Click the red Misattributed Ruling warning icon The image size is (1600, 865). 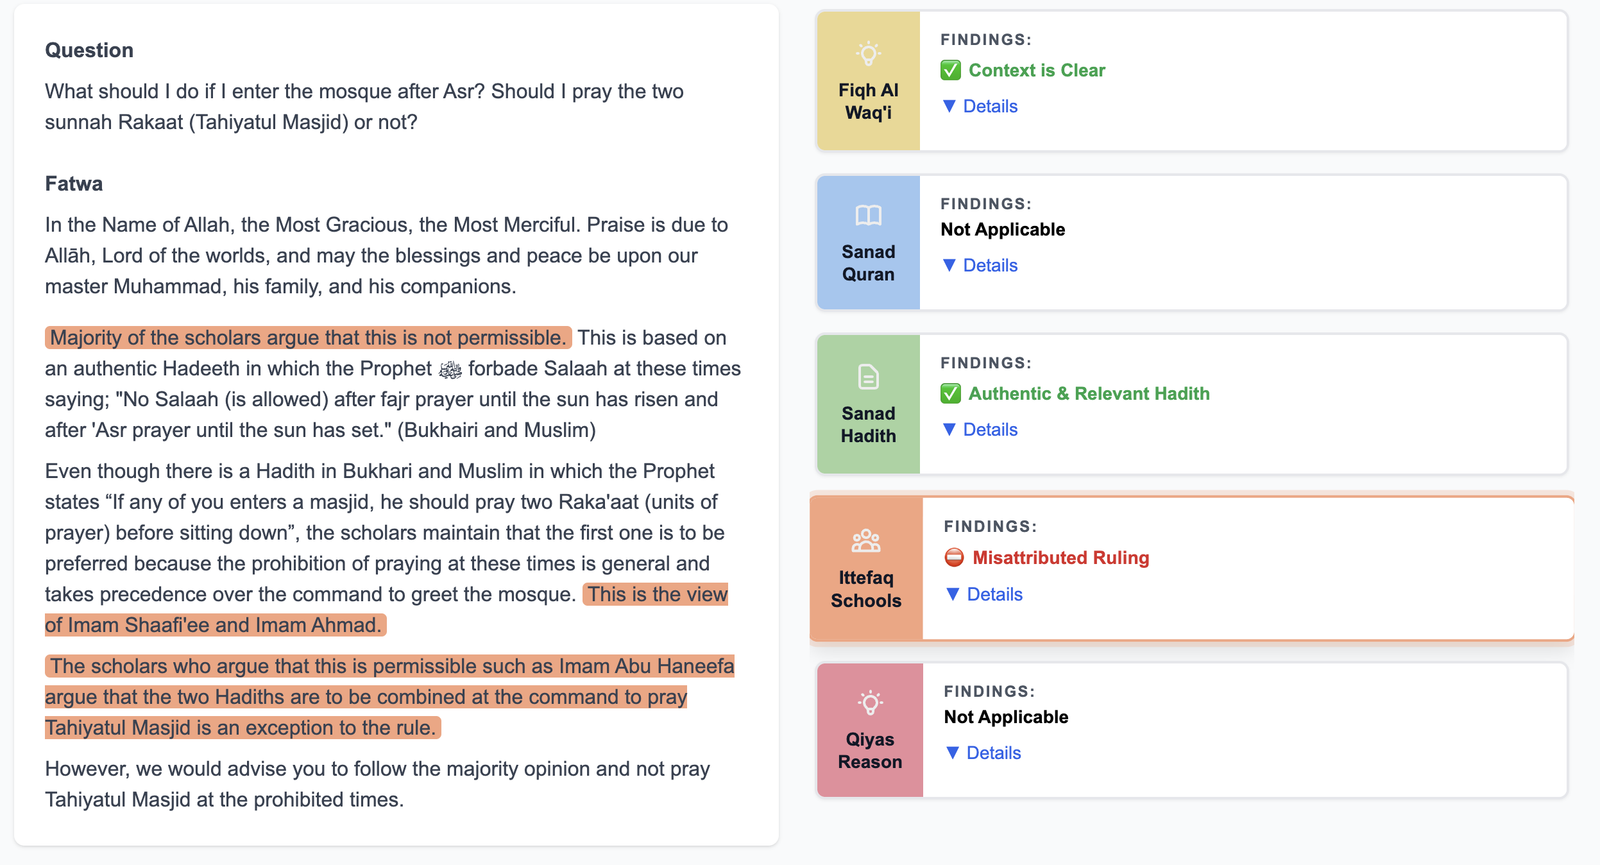(954, 558)
